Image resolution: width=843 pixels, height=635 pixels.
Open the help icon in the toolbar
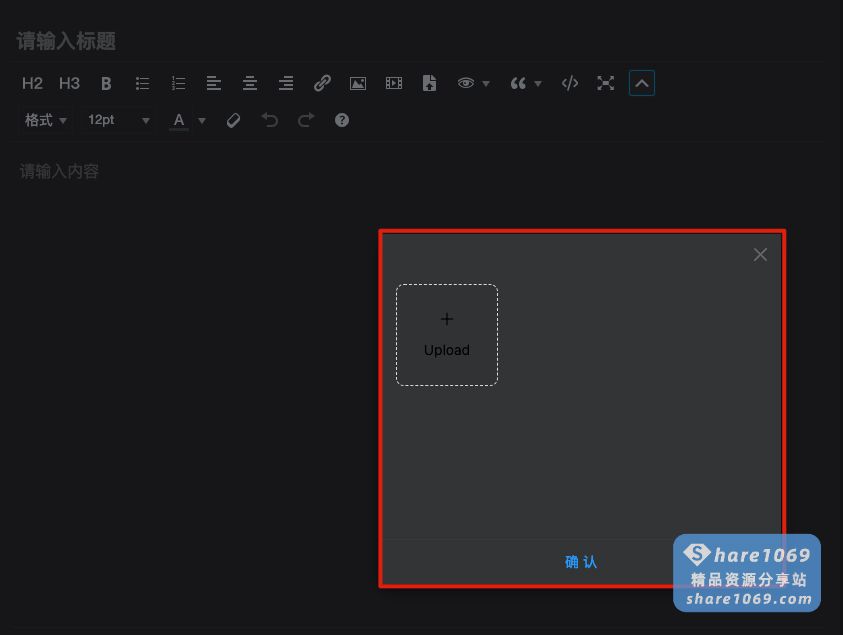341,120
